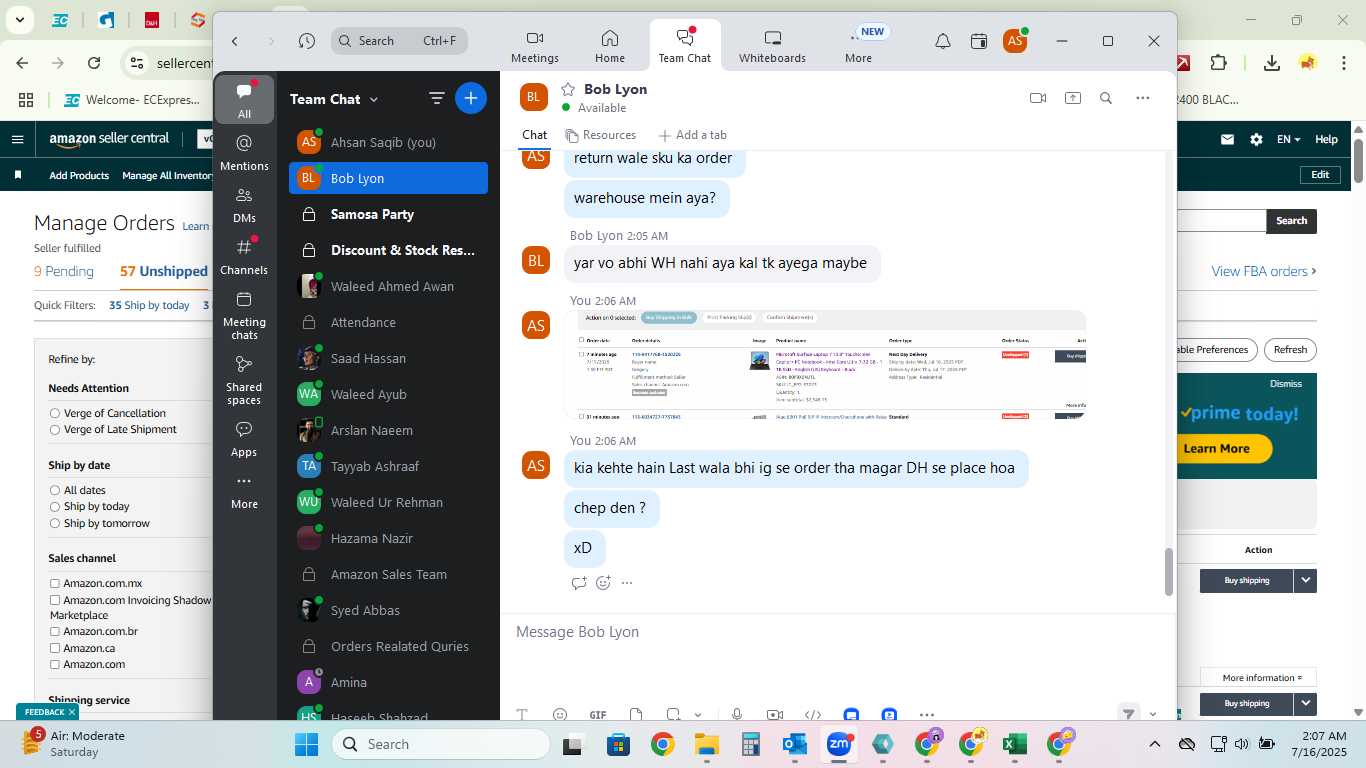Viewport: 1366px width, 768px height.
Task: Check Amazon.com sales channel
Action: tap(55, 664)
